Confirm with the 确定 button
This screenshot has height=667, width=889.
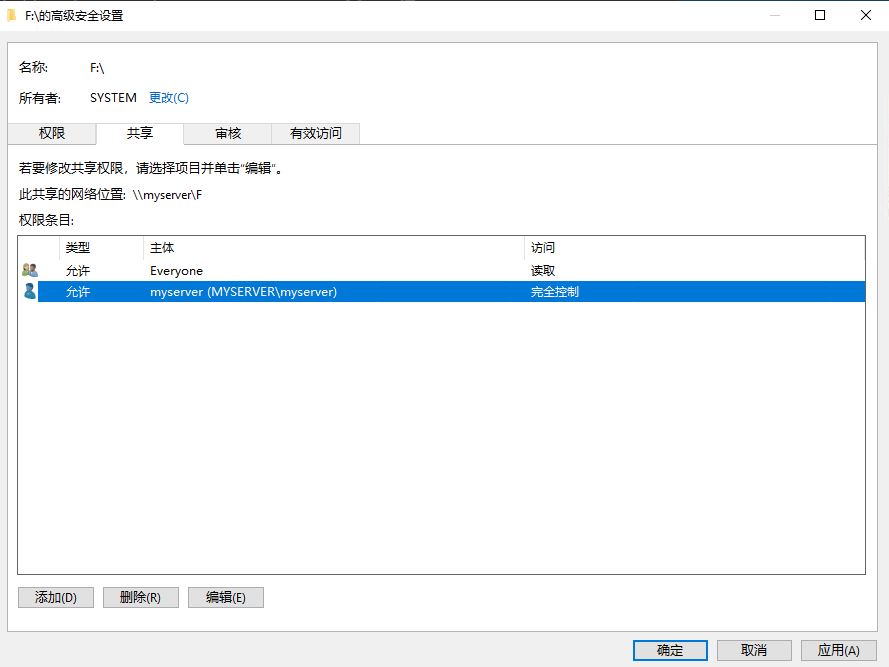tap(670, 650)
